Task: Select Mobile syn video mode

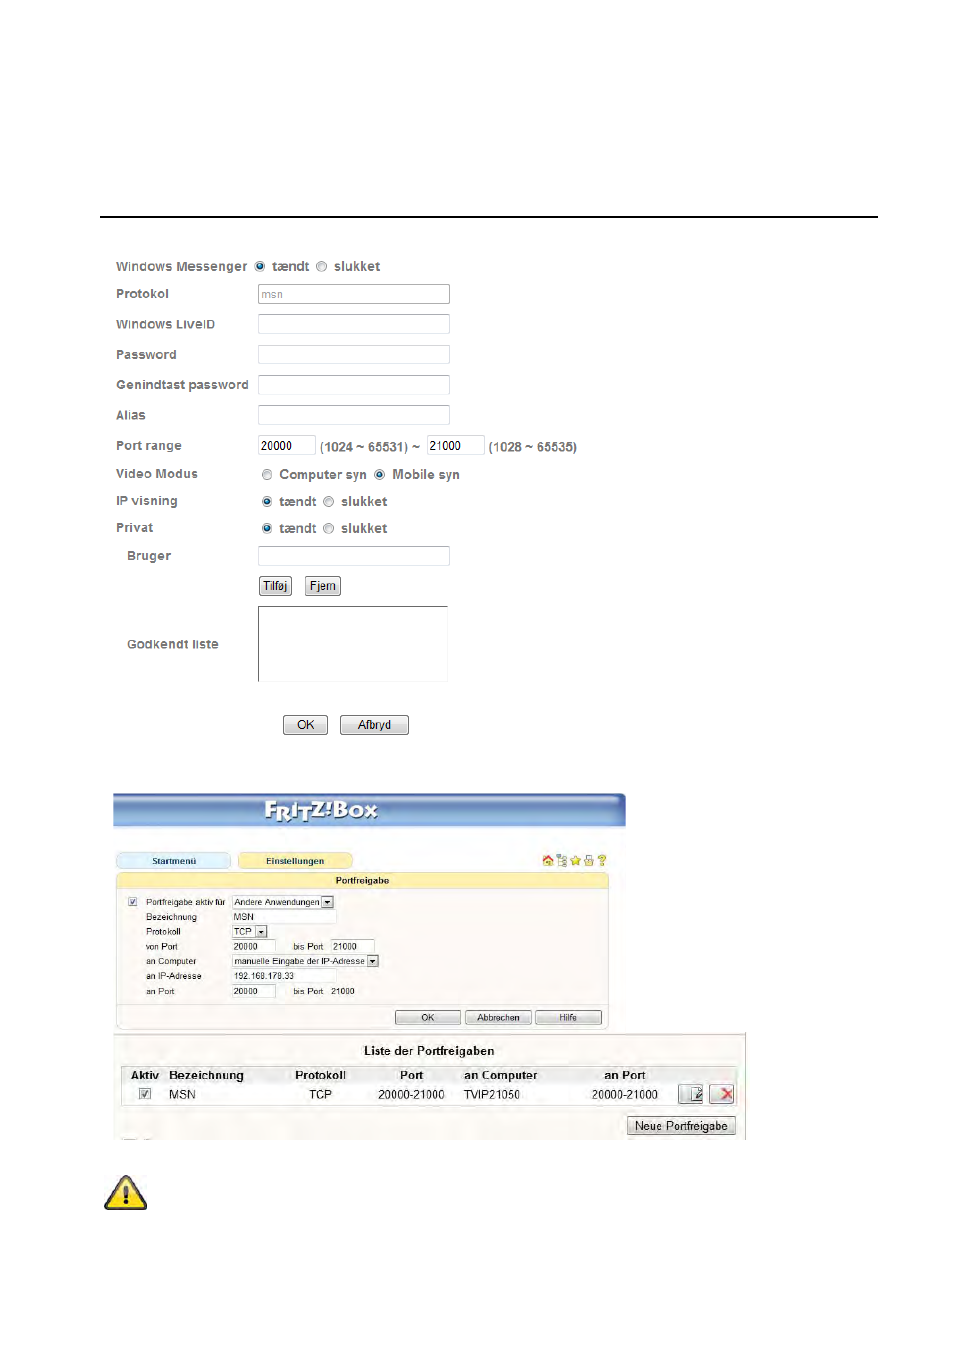Action: (x=380, y=475)
